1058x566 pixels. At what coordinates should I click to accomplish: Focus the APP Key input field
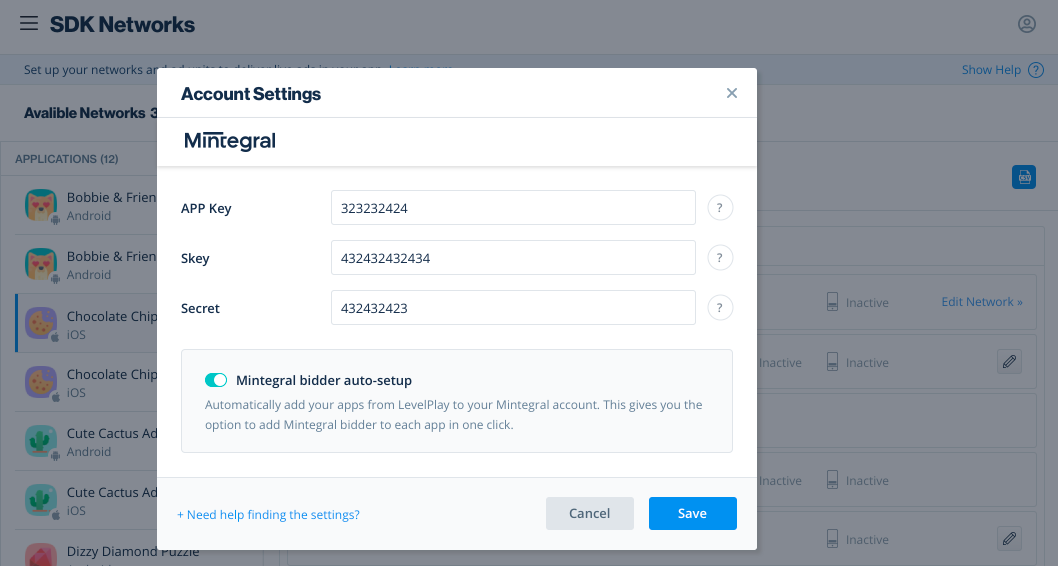513,208
